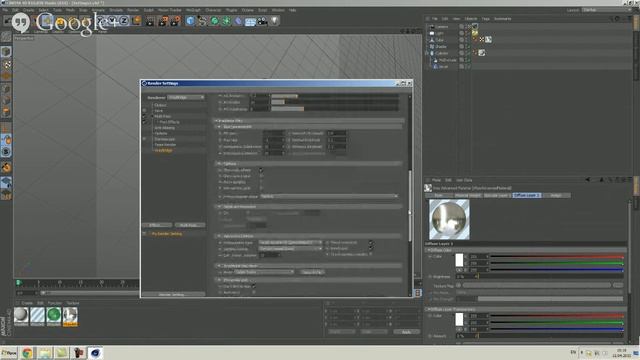The width and height of the screenshot is (640, 360).
Task: Click the Render to Picture Viewer icon
Action: coord(163,21)
